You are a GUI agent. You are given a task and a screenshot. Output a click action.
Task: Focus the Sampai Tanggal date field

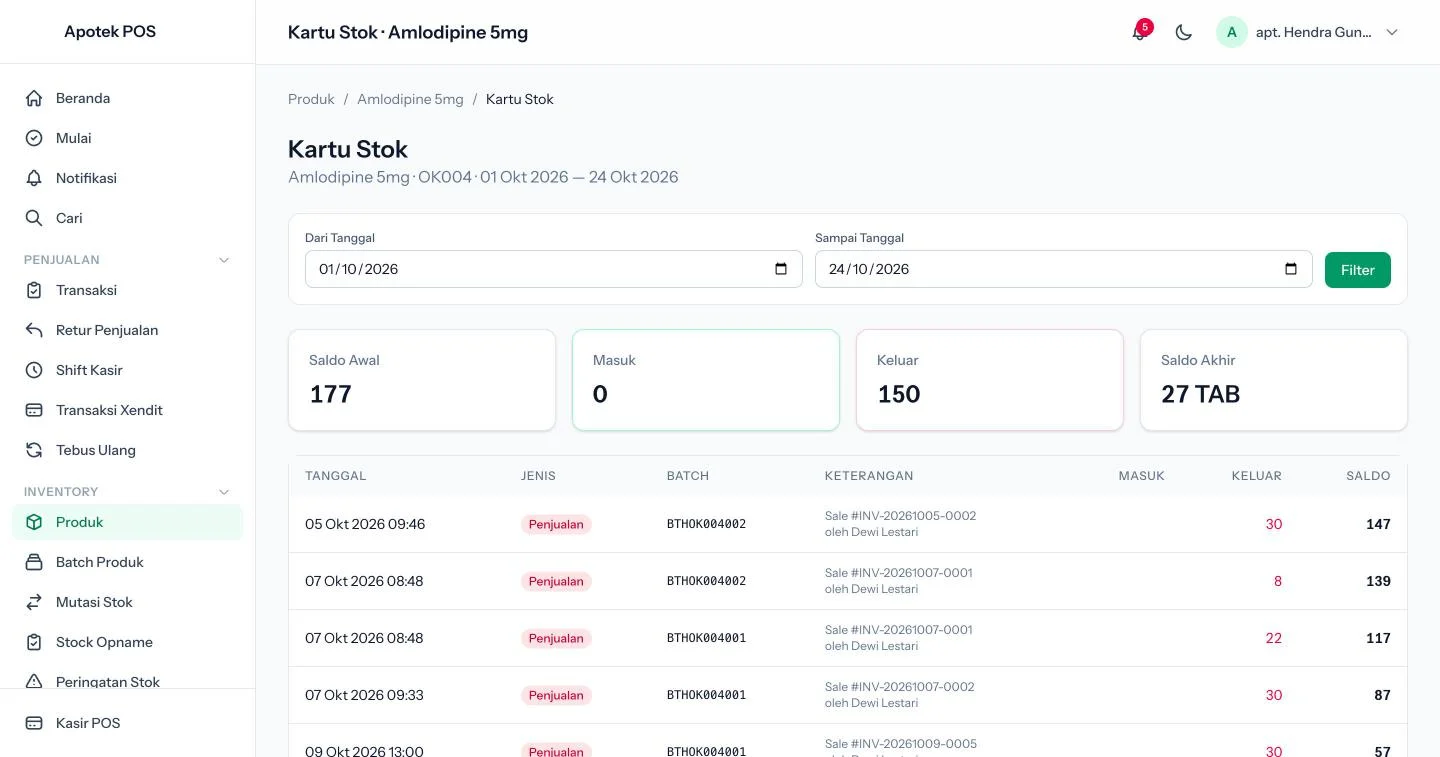point(1063,269)
